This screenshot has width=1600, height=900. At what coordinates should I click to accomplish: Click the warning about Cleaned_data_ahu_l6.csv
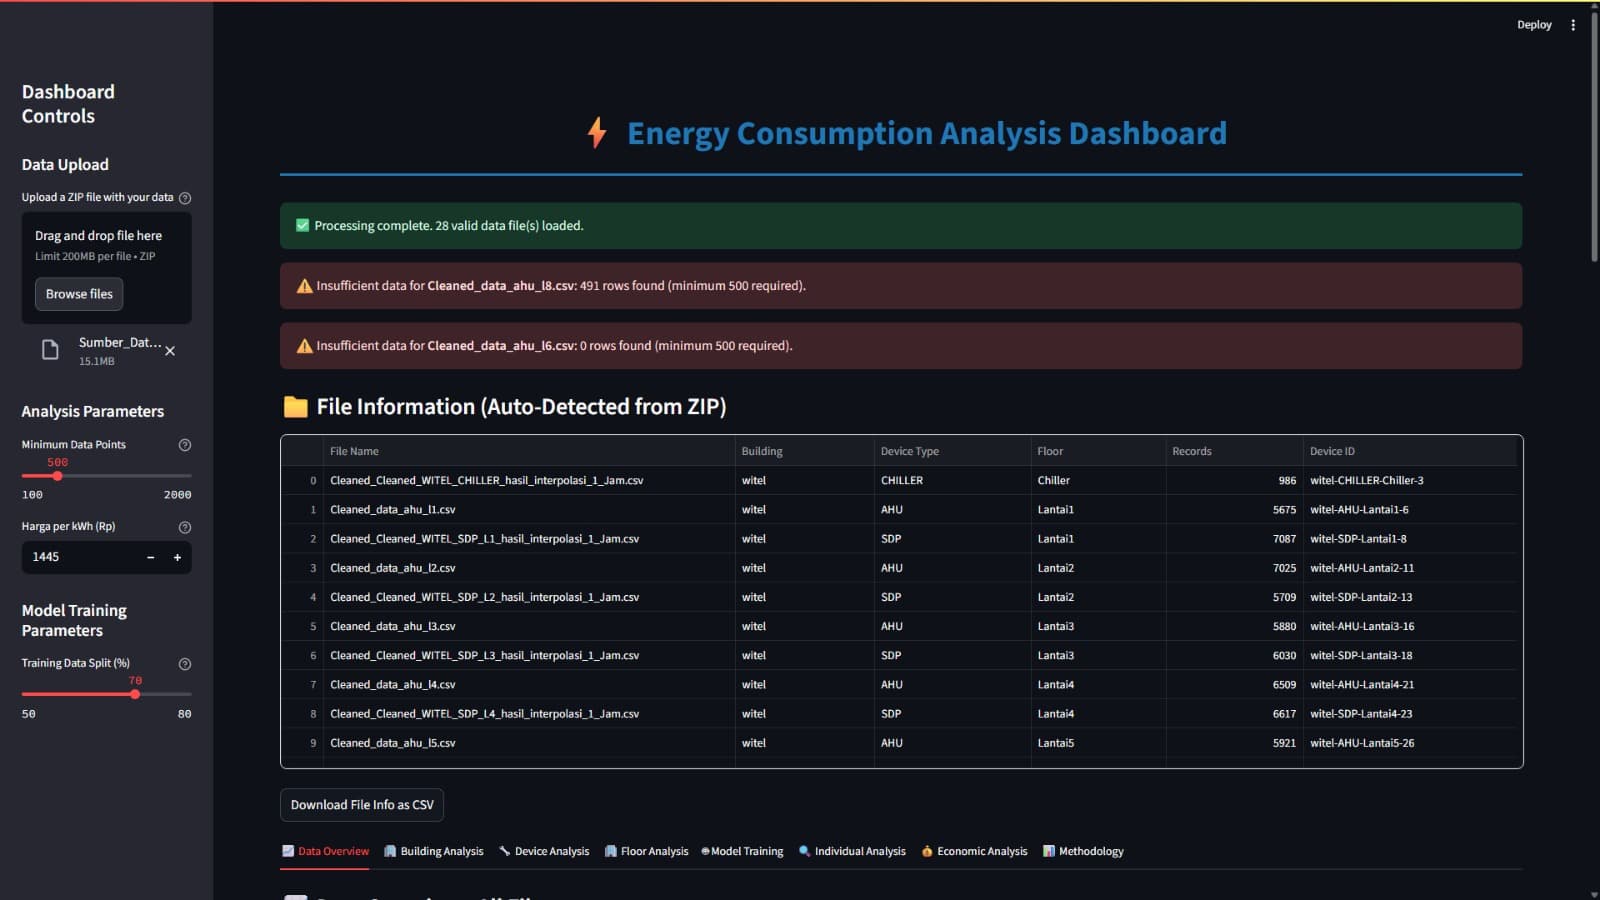pyautogui.click(x=901, y=346)
